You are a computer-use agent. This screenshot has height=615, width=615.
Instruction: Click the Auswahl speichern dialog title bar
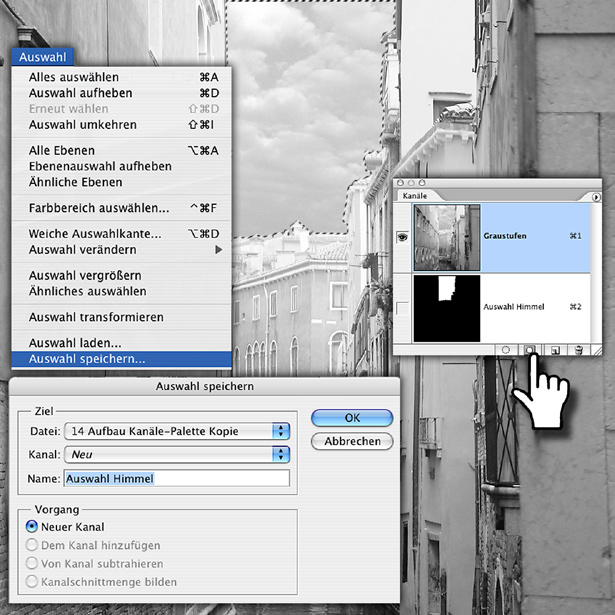[x=204, y=386]
